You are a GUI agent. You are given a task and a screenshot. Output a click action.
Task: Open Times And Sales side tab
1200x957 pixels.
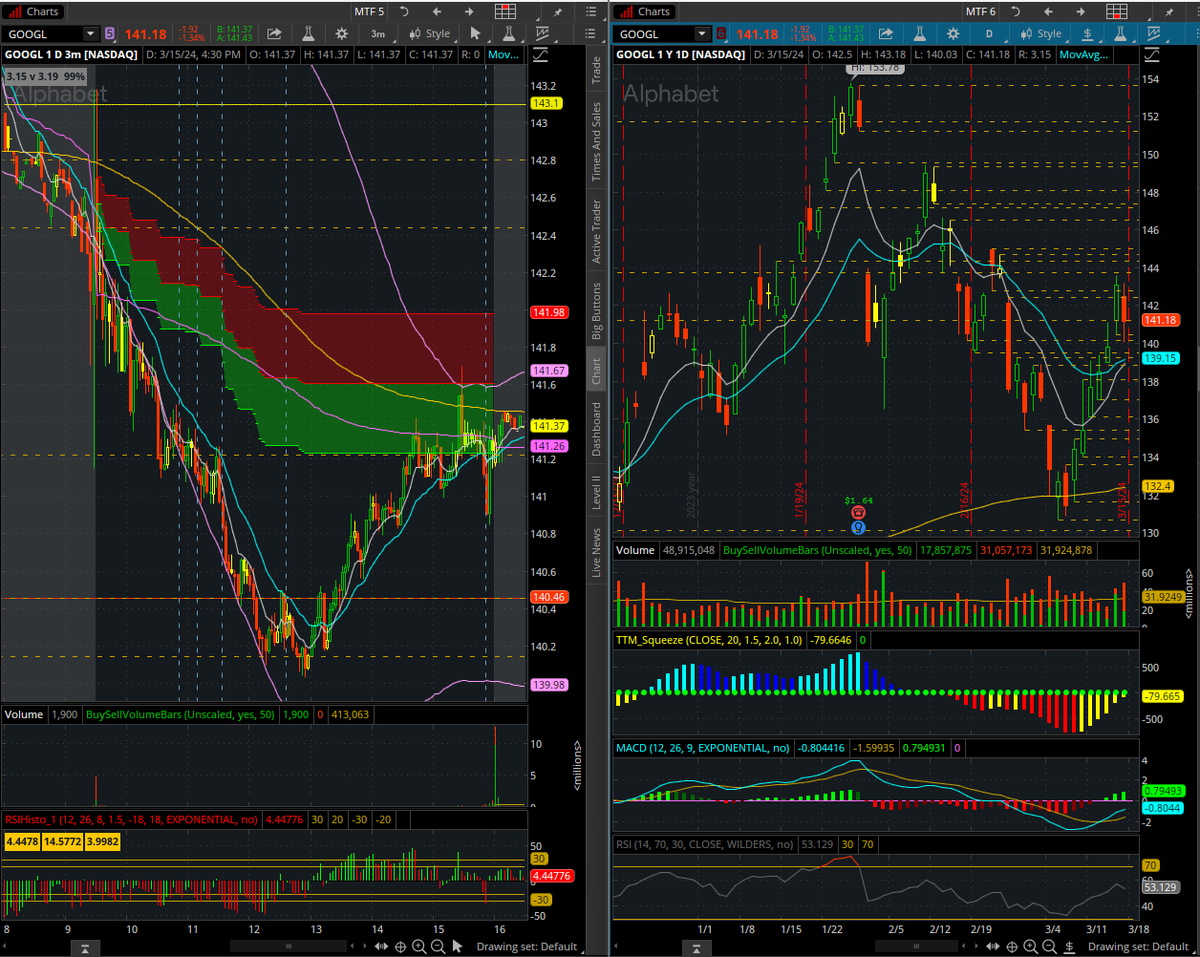click(x=596, y=142)
